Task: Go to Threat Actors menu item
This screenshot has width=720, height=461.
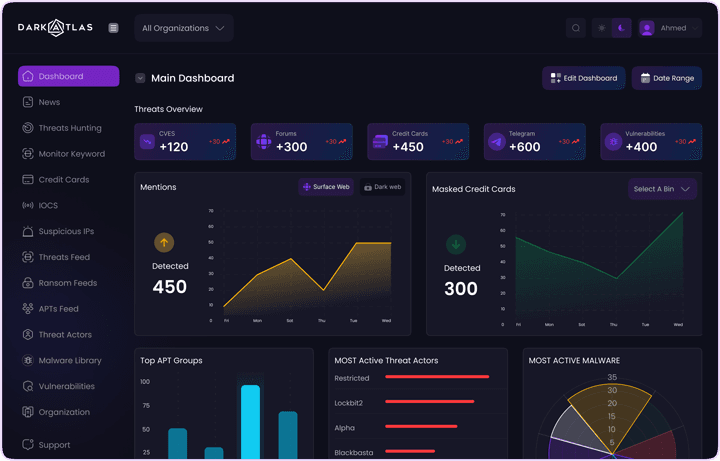Action: (x=64, y=335)
